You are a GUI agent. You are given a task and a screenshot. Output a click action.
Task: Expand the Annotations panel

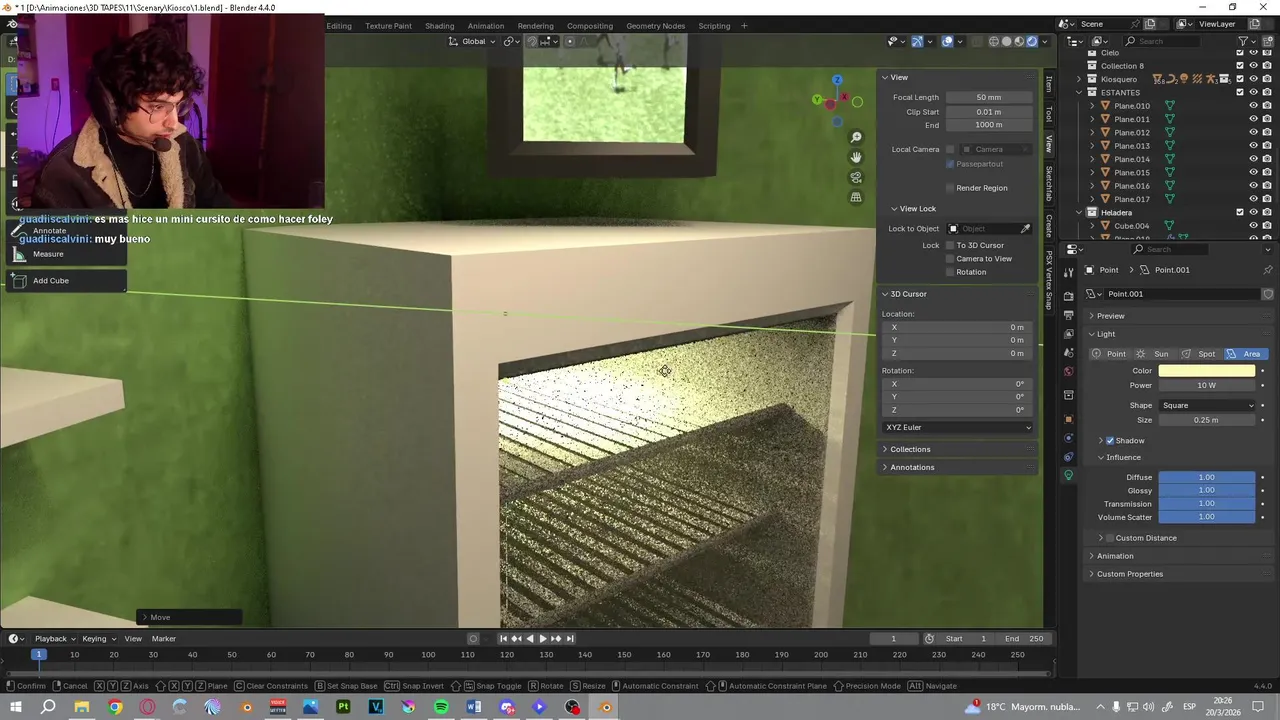[912, 468]
